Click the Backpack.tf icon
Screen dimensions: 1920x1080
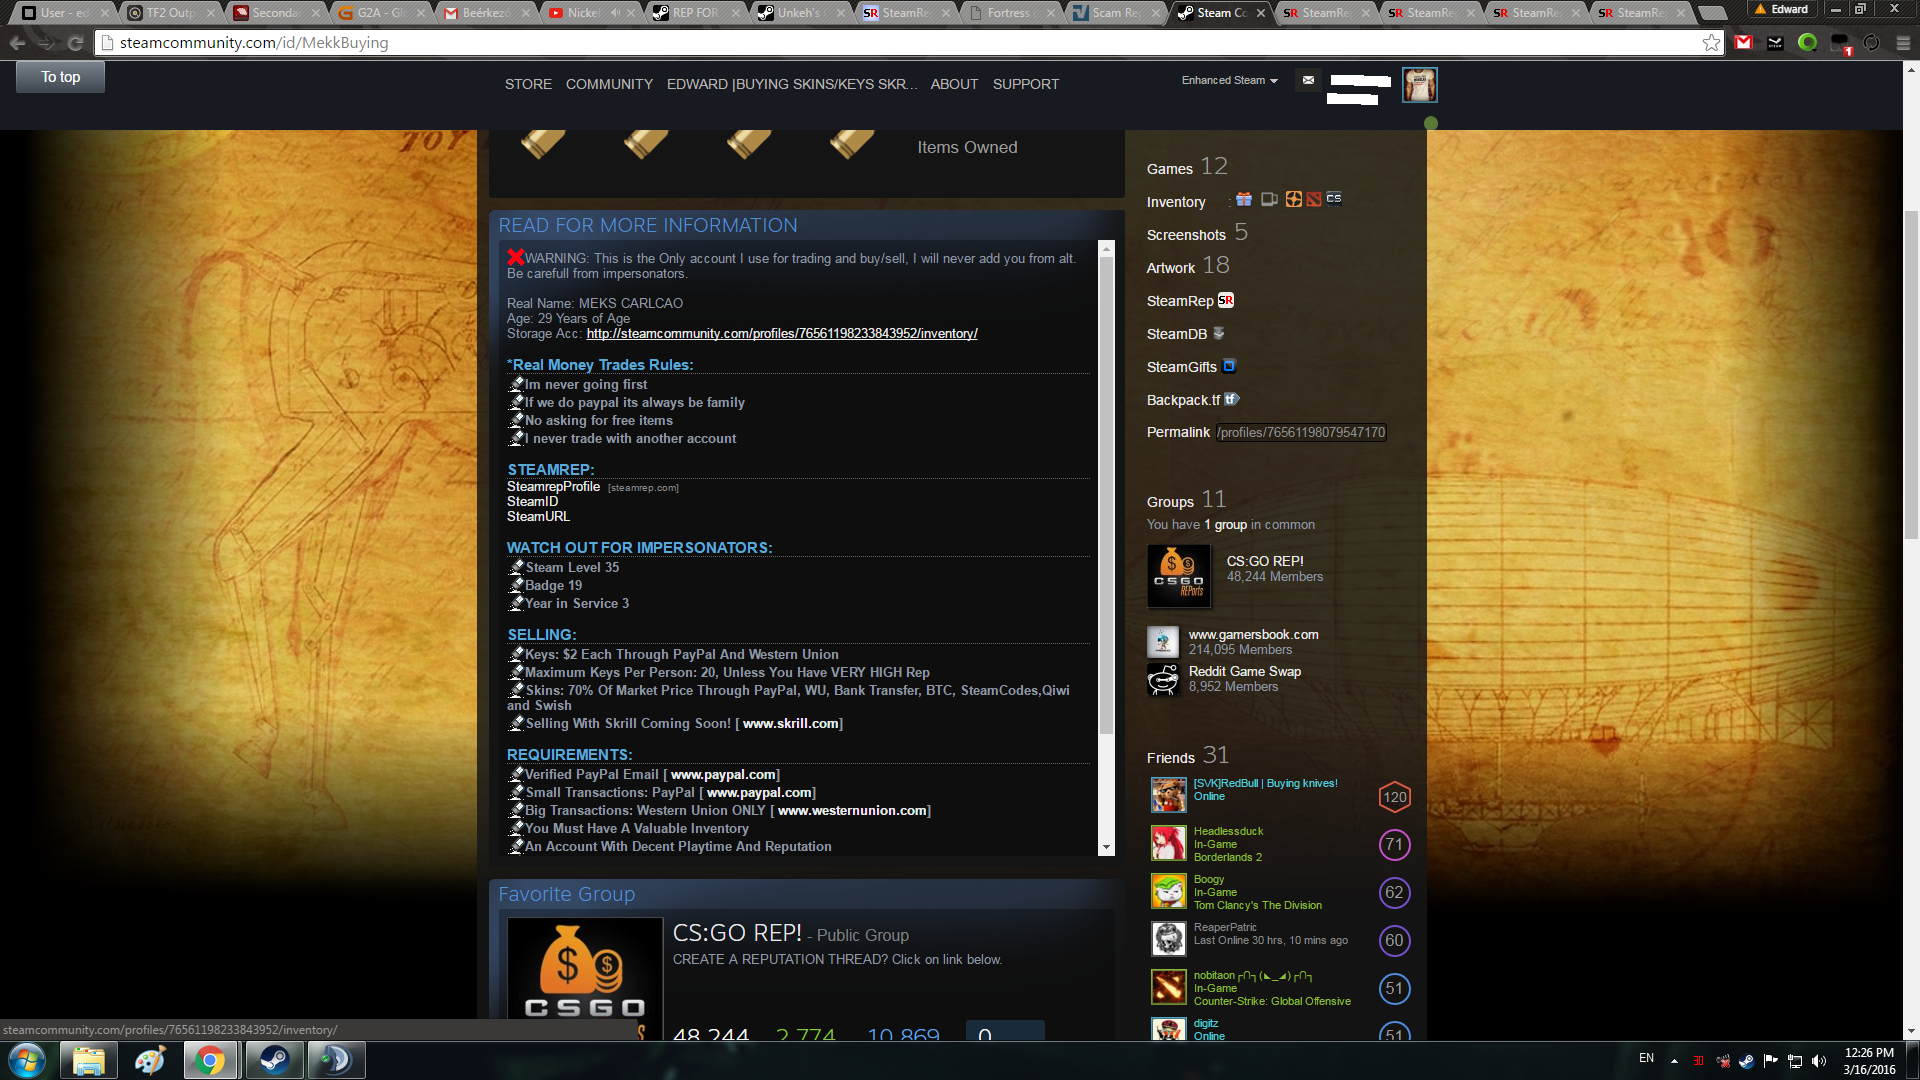(1232, 400)
